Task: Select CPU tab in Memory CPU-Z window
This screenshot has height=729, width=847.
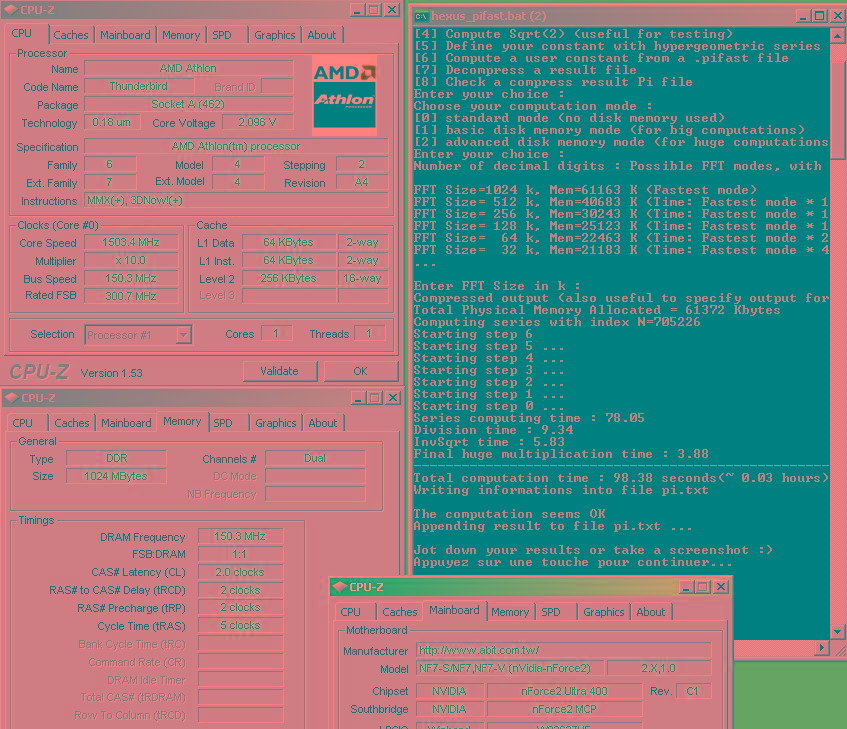Action: click(23, 423)
